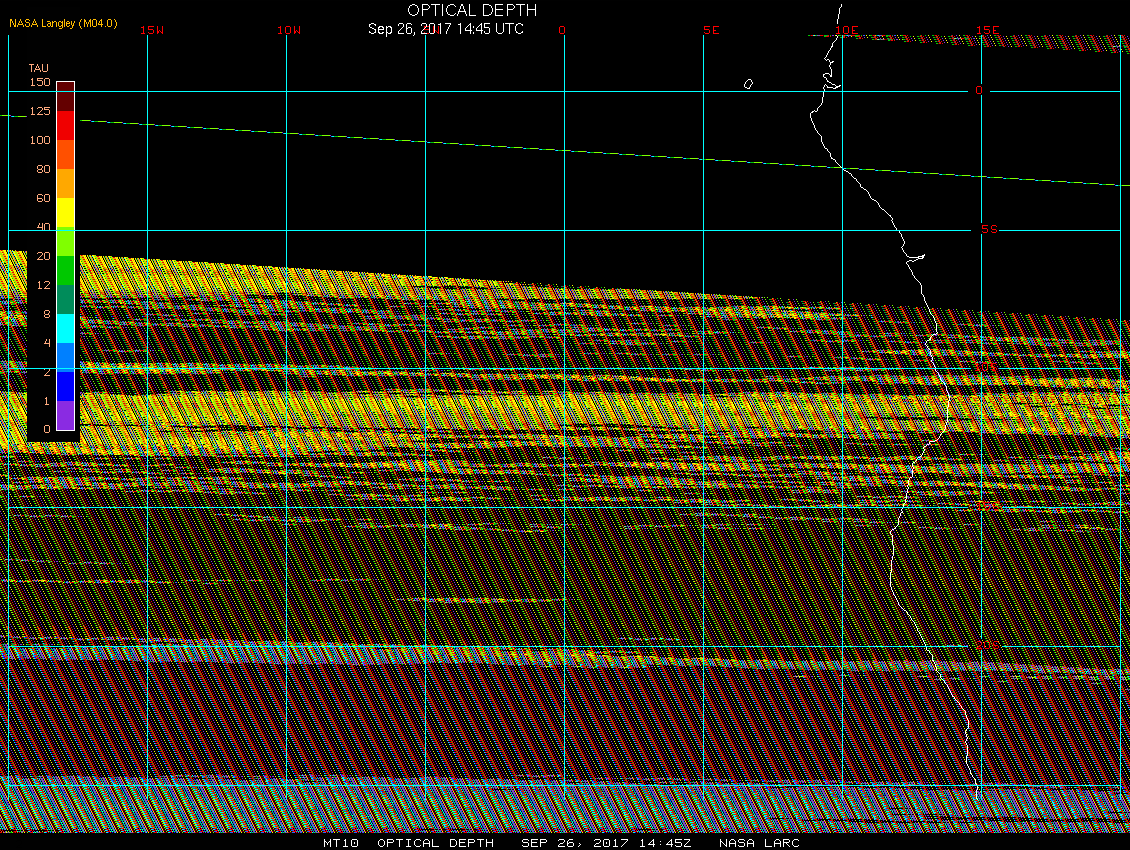Screen dimensions: 1130x850
Task: Click the 5E longitude label
Action: pyautogui.click(x=711, y=30)
